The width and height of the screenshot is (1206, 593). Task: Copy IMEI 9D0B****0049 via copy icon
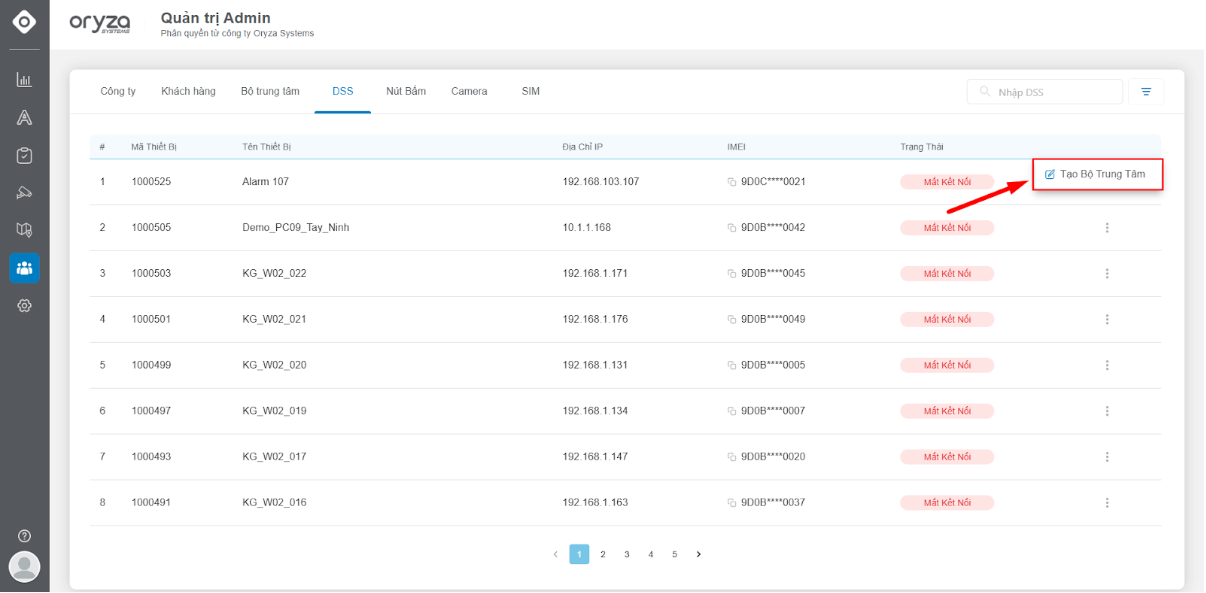pos(732,320)
